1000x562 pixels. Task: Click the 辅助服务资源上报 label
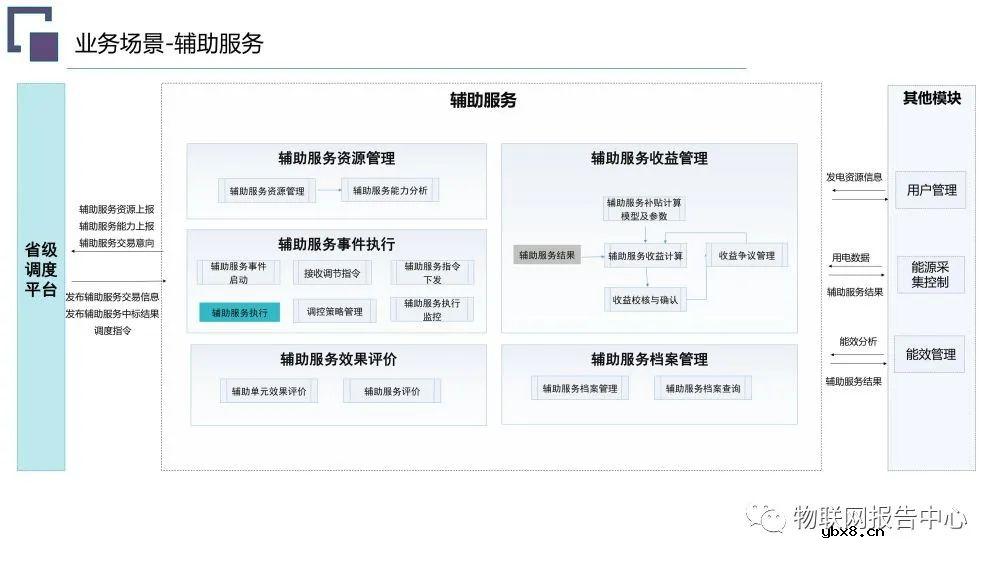pyautogui.click(x=117, y=209)
